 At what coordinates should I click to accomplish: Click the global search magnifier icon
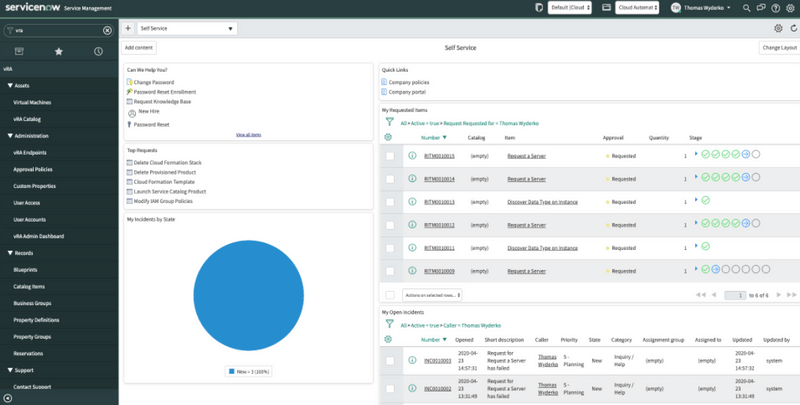pyautogui.click(x=745, y=8)
